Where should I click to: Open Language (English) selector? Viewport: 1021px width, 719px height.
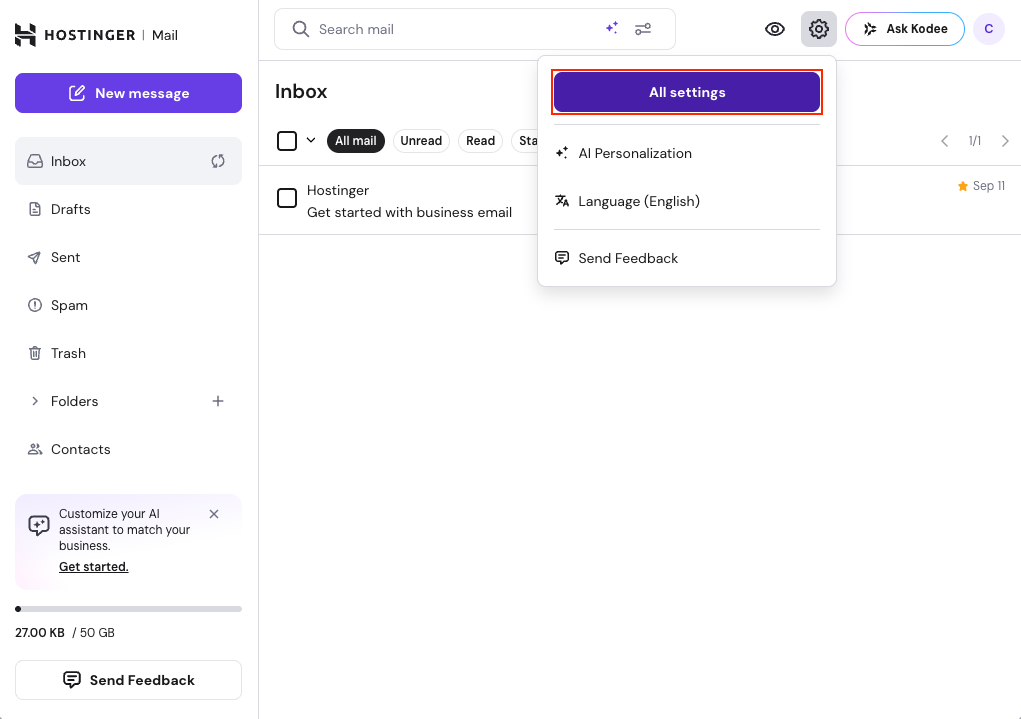638,201
